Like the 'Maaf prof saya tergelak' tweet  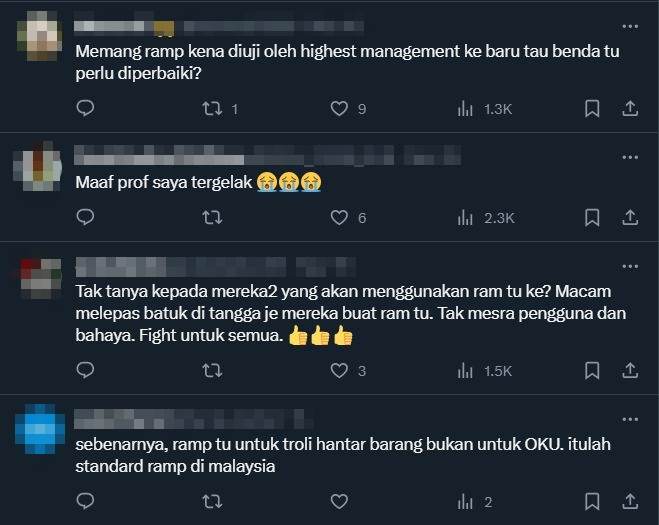[x=339, y=218]
